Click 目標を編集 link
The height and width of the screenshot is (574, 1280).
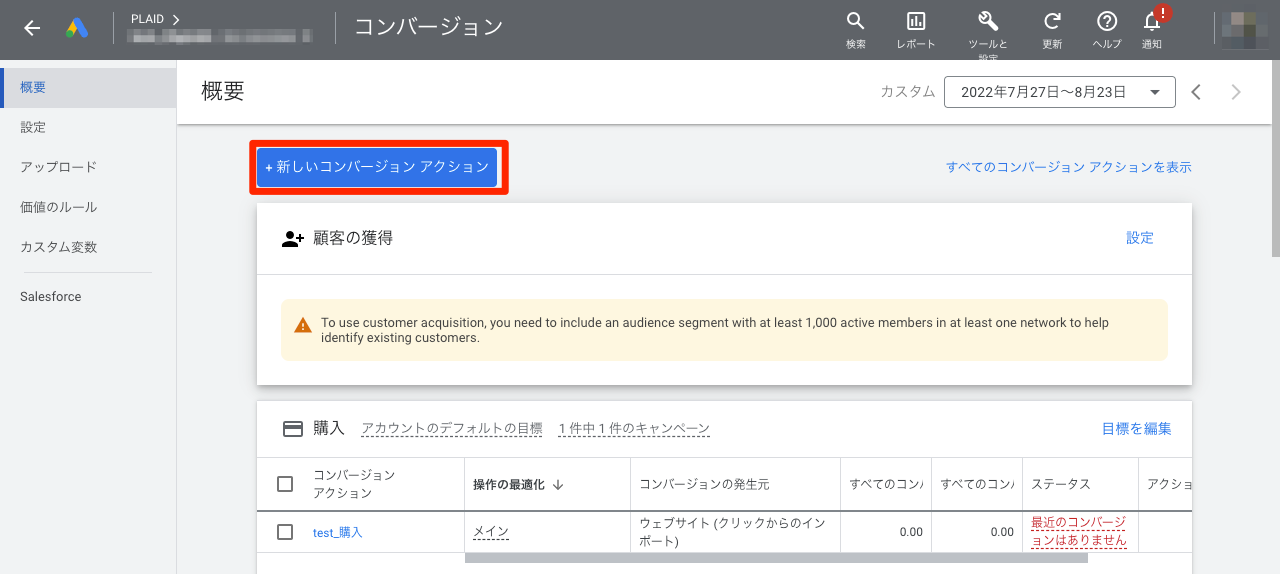[1137, 428]
